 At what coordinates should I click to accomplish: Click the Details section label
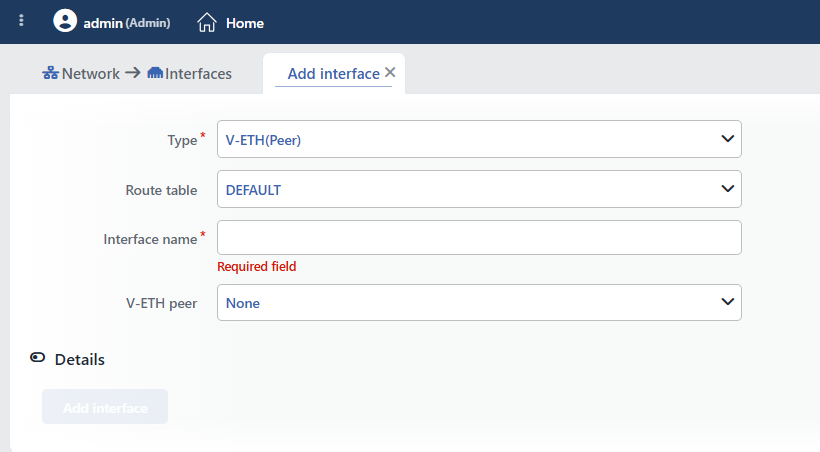[x=79, y=359]
